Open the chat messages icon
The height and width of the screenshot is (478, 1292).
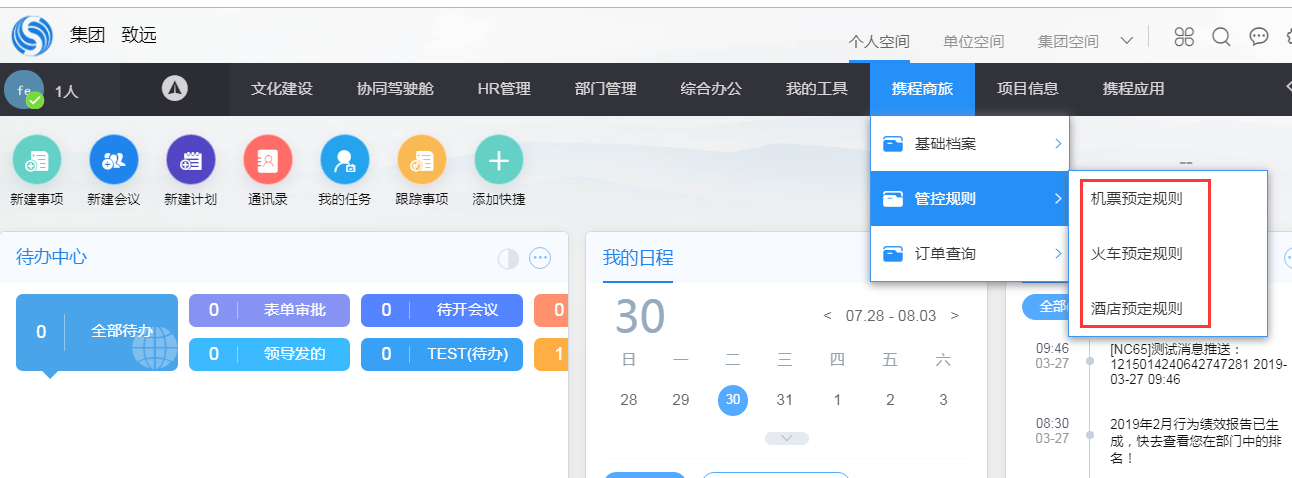click(1259, 37)
